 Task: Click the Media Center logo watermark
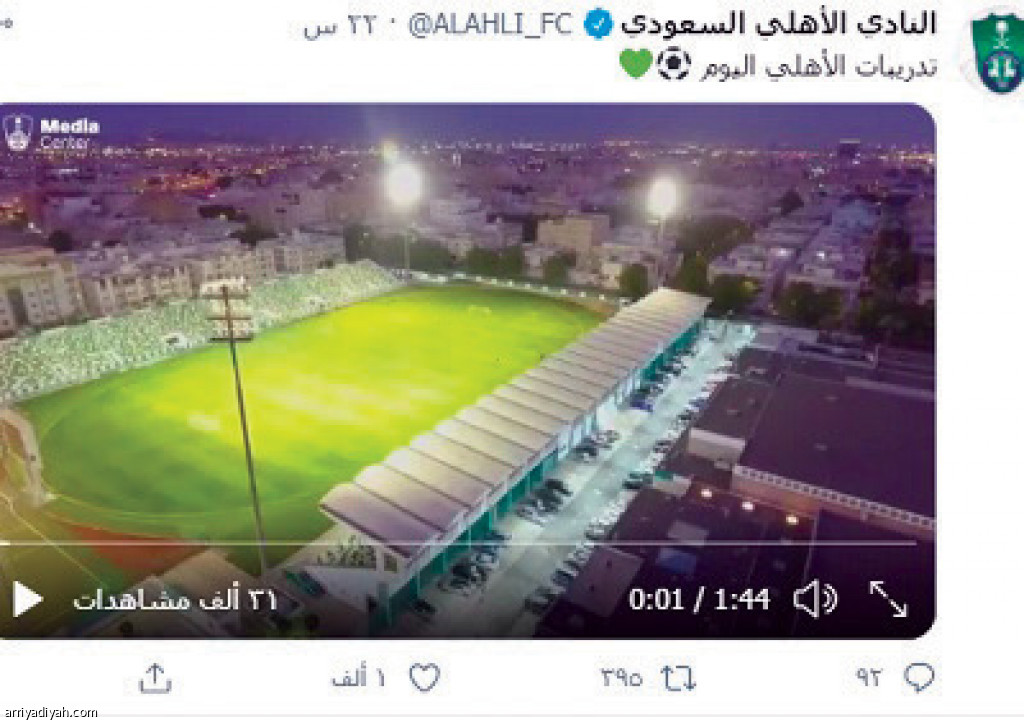pos(51,133)
